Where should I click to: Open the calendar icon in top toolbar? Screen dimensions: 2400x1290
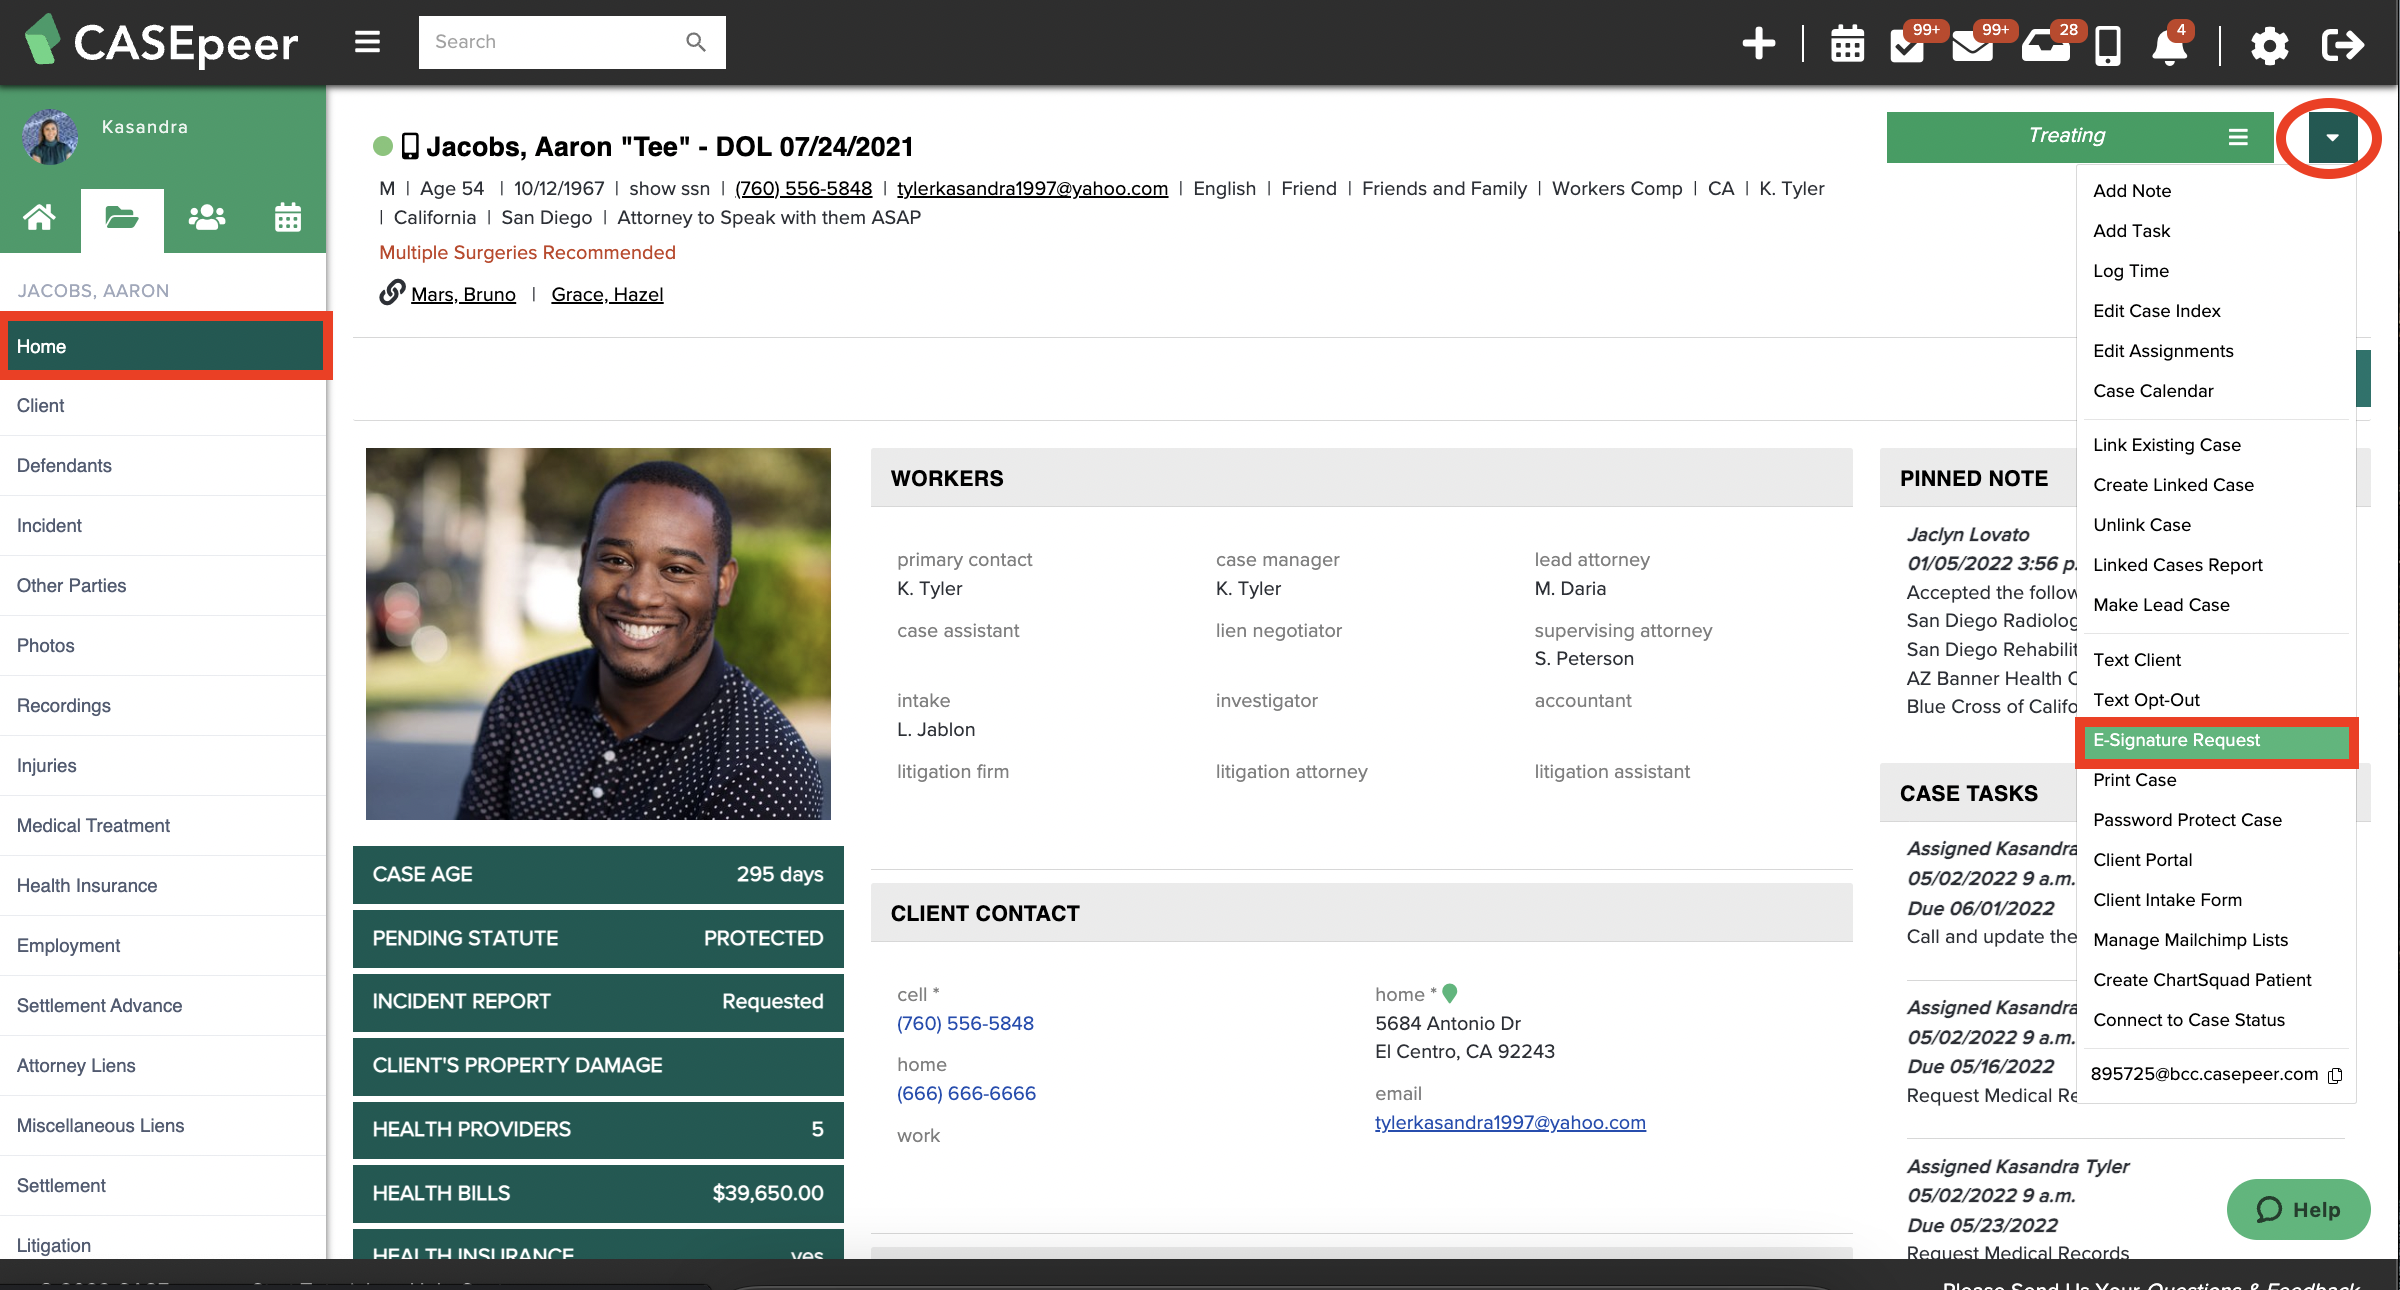[x=1846, y=44]
